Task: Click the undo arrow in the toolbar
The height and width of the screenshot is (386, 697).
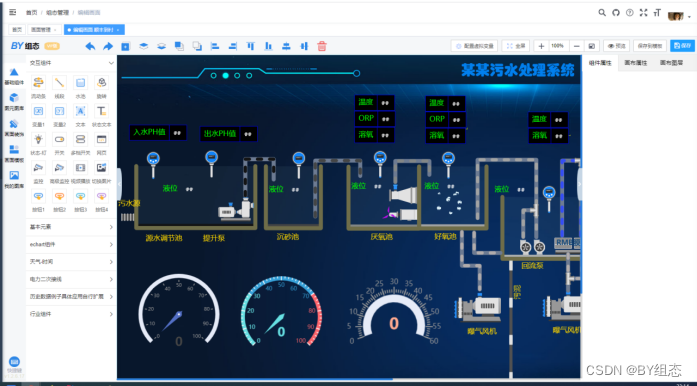Action: (90, 46)
